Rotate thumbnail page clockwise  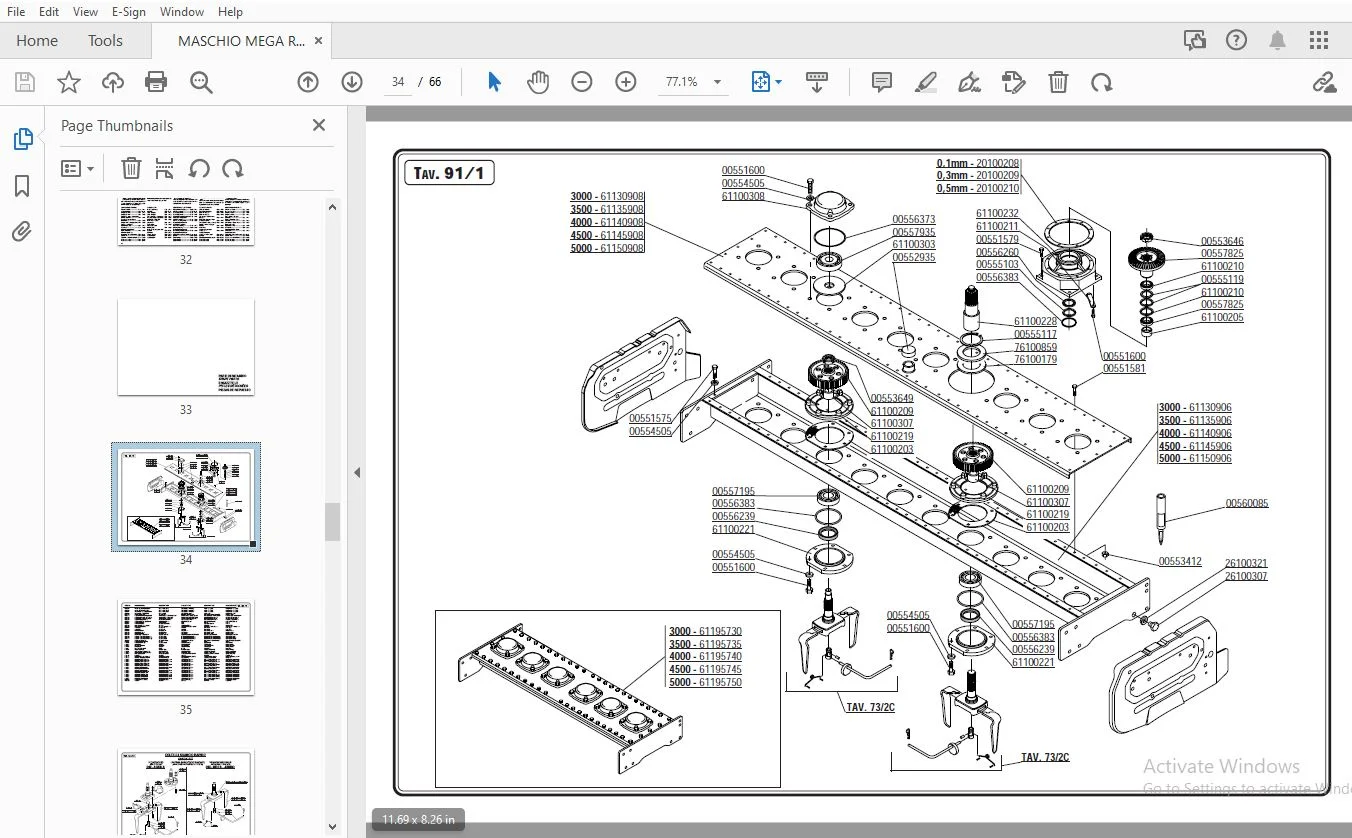coord(233,169)
